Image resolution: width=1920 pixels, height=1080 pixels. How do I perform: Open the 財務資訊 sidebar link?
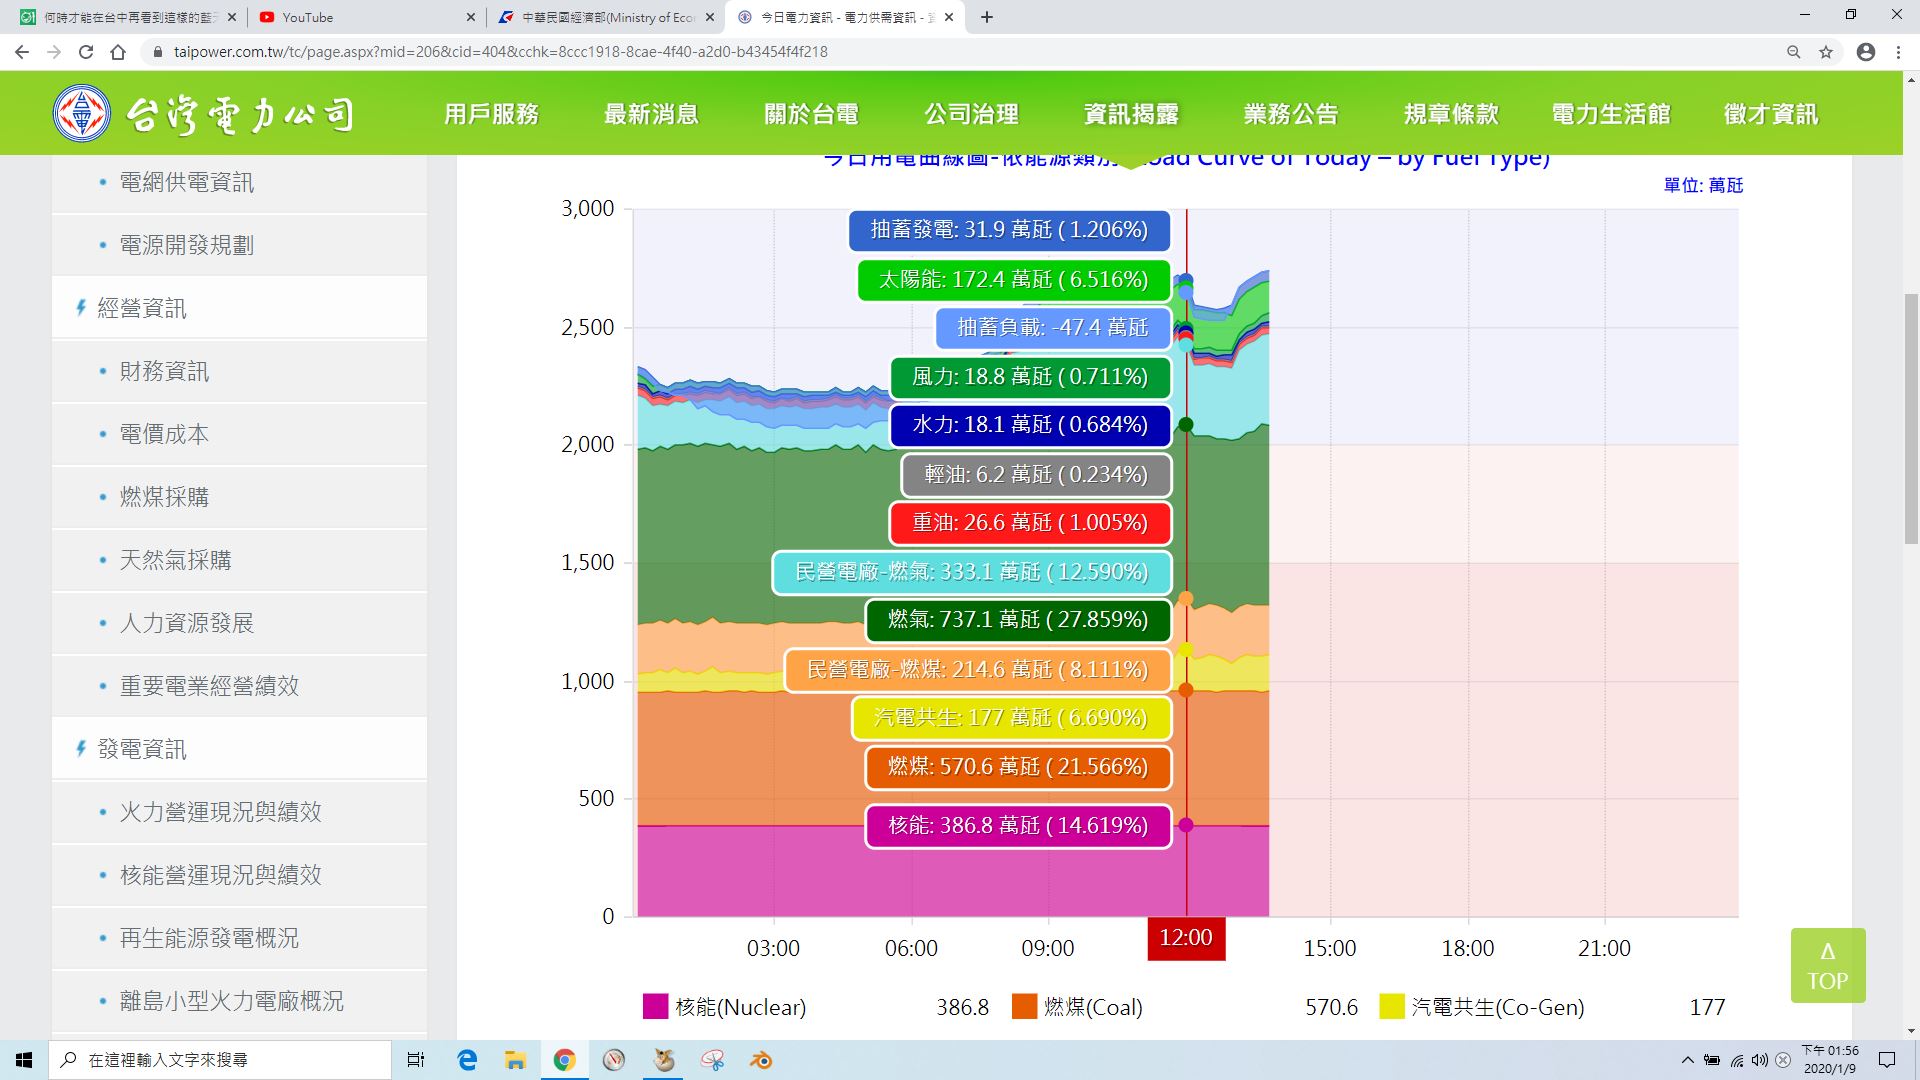pyautogui.click(x=164, y=371)
